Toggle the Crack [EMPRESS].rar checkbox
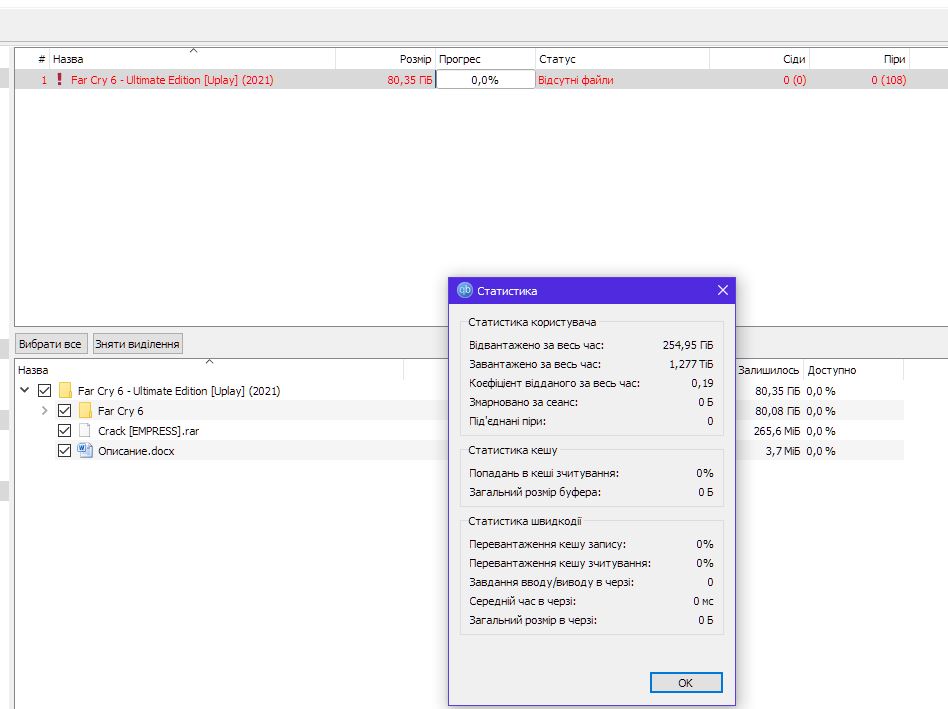The height and width of the screenshot is (709, 948). point(65,431)
